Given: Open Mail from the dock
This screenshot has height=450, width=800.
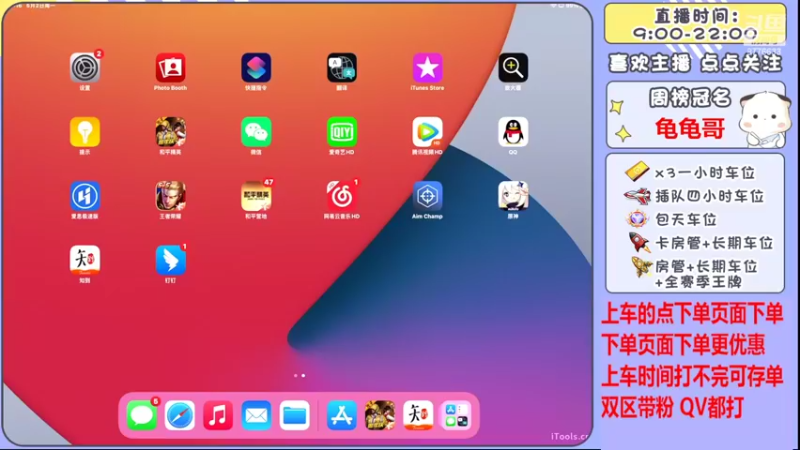Looking at the screenshot, I should point(256,415).
